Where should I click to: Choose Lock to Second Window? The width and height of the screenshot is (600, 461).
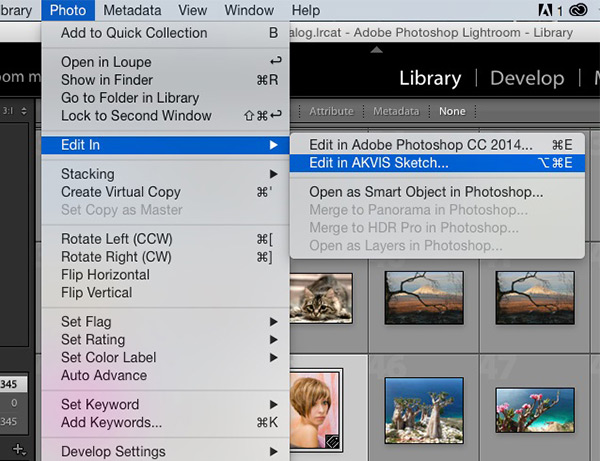(x=165, y=116)
